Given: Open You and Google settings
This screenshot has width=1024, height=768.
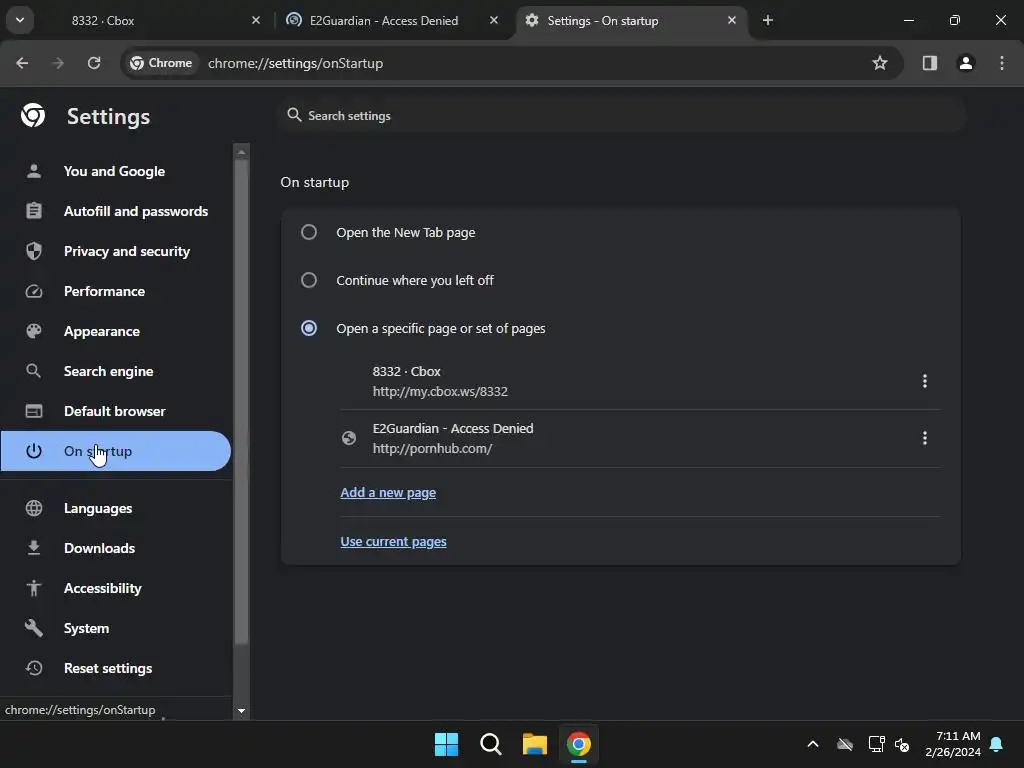Looking at the screenshot, I should [116, 171].
